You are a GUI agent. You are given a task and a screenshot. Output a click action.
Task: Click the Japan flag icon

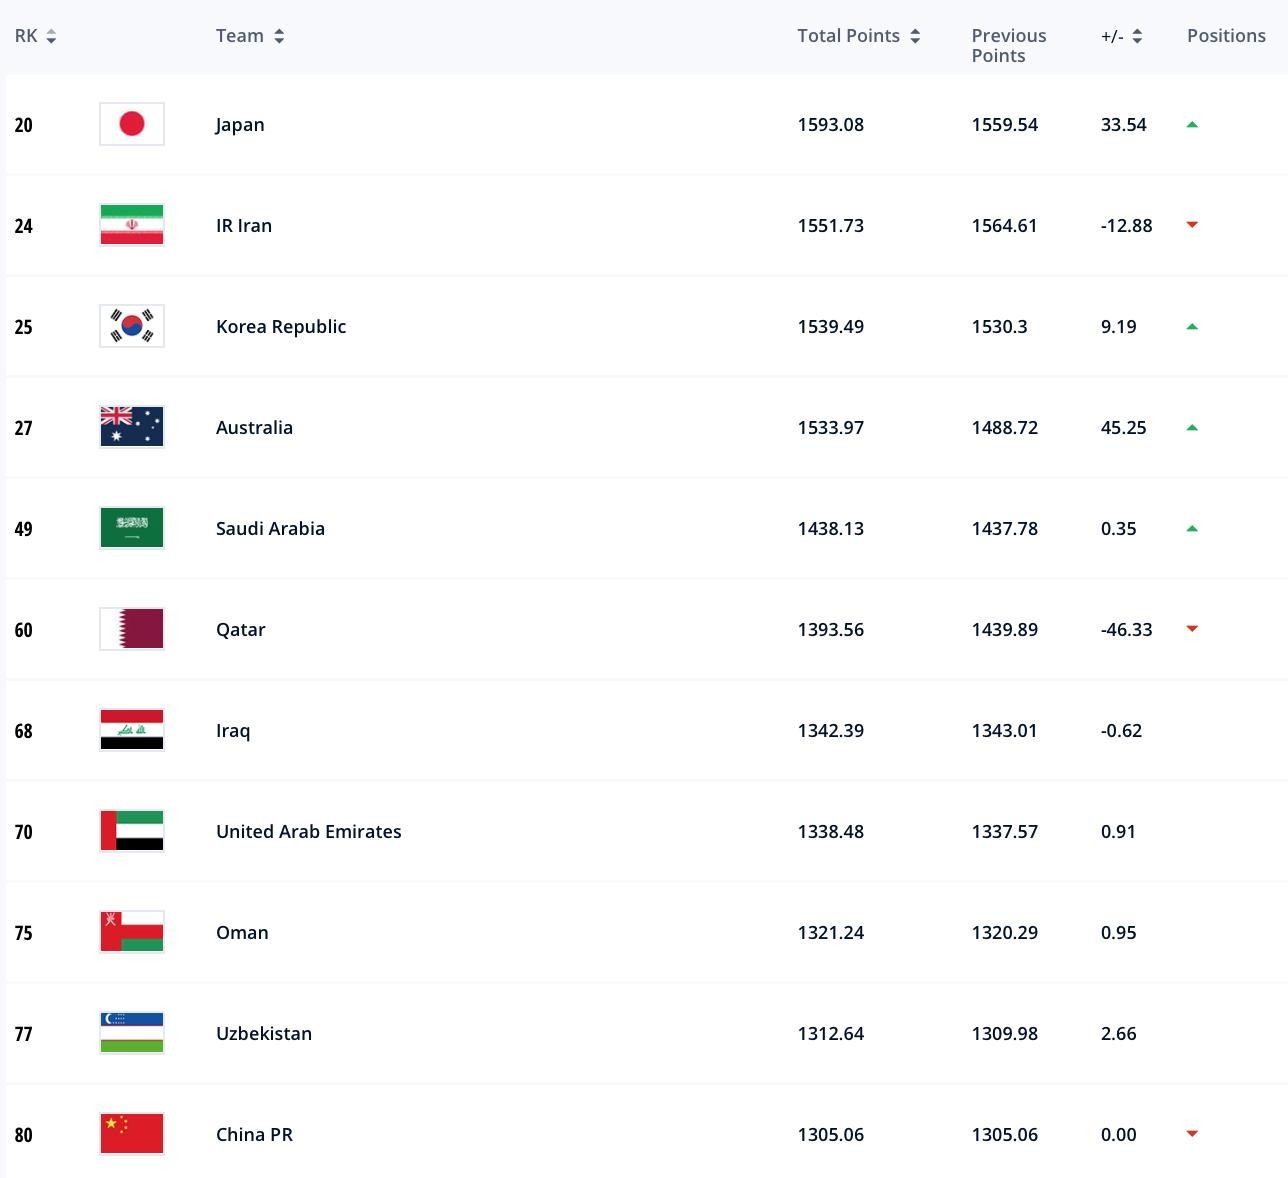(x=132, y=124)
